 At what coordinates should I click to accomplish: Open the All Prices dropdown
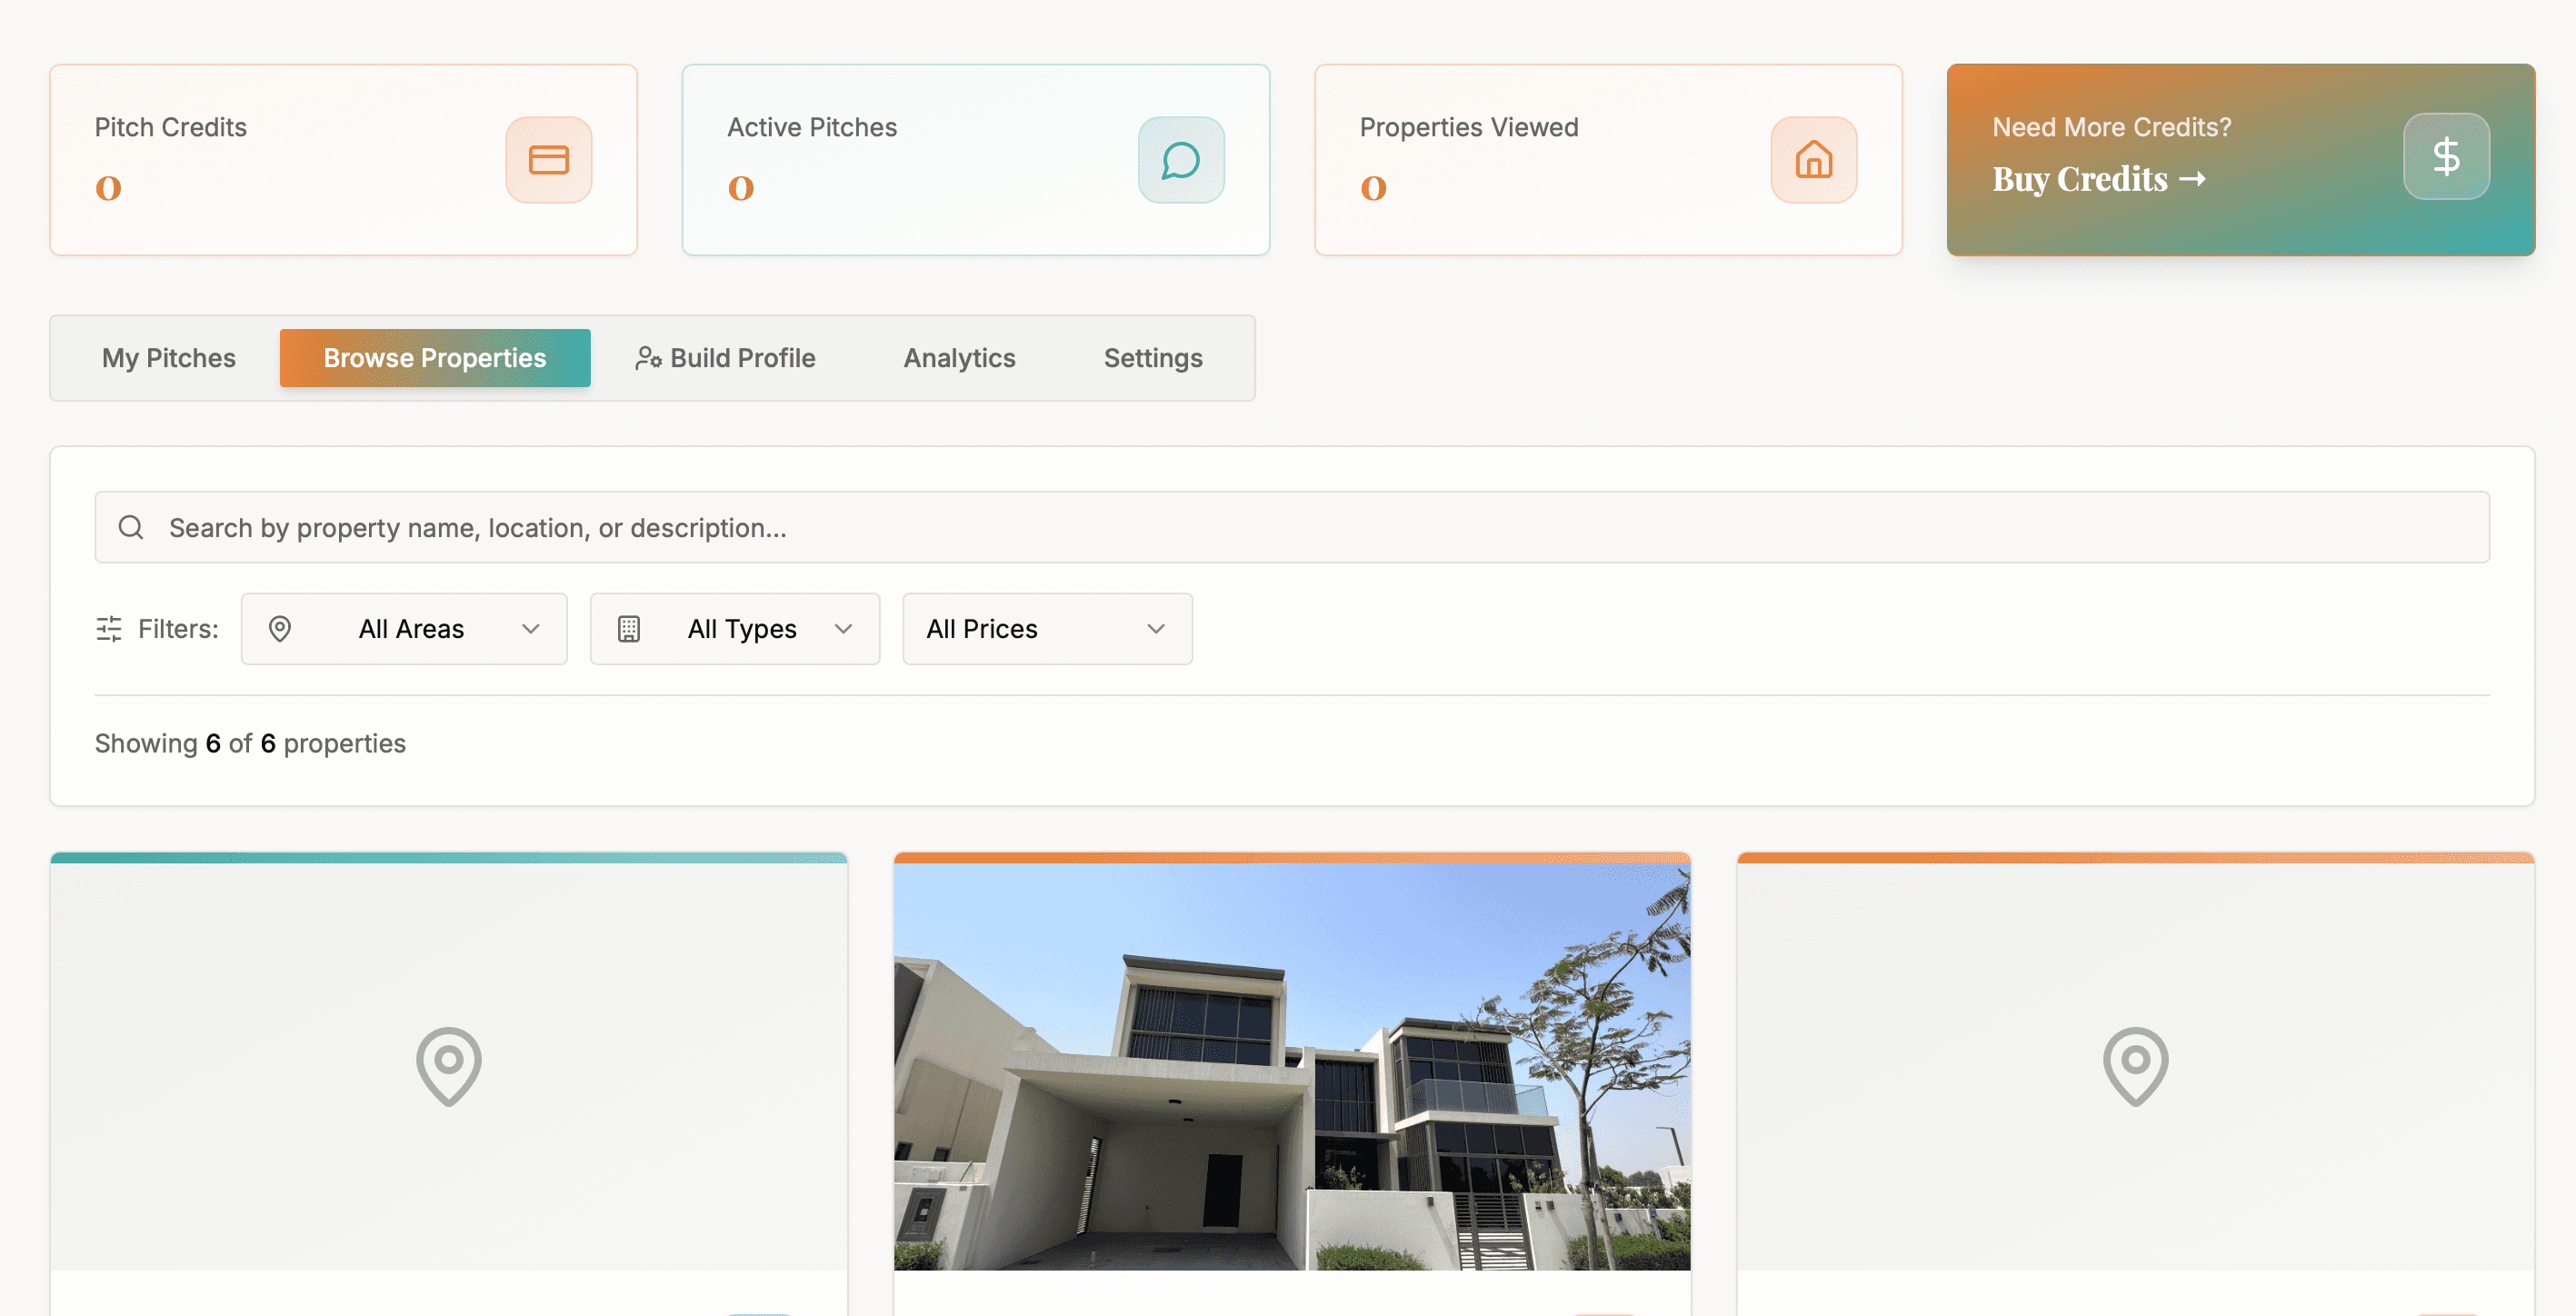[x=1047, y=629]
